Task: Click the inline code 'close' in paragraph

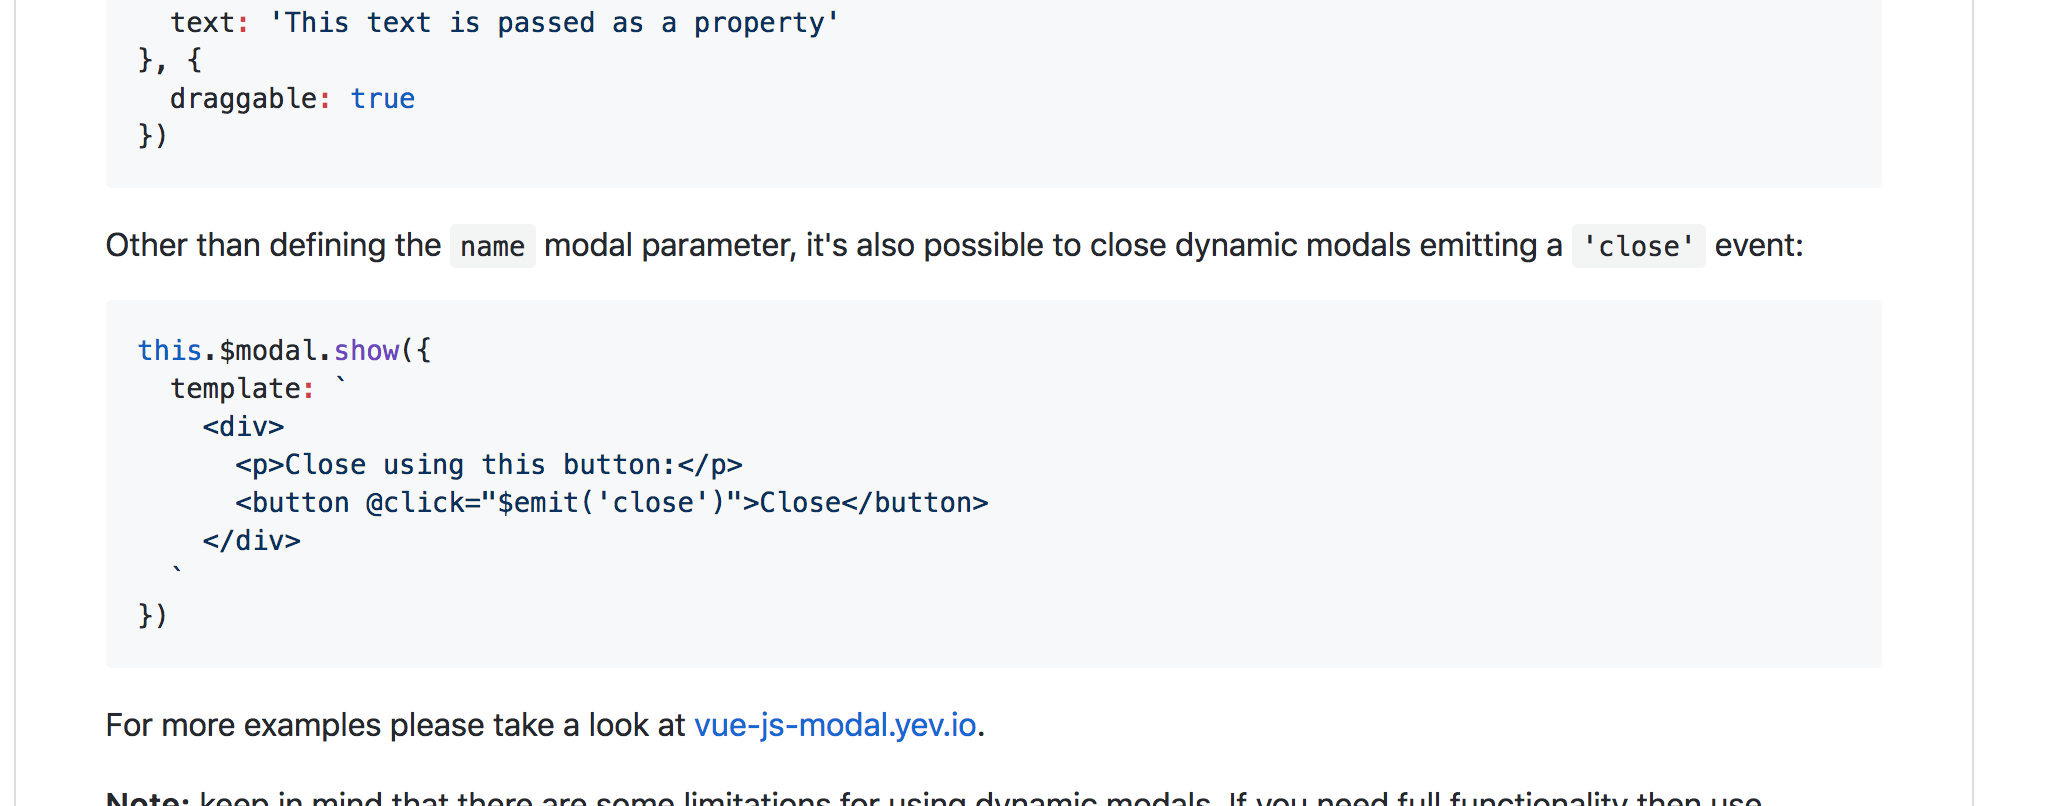Action: [1638, 246]
